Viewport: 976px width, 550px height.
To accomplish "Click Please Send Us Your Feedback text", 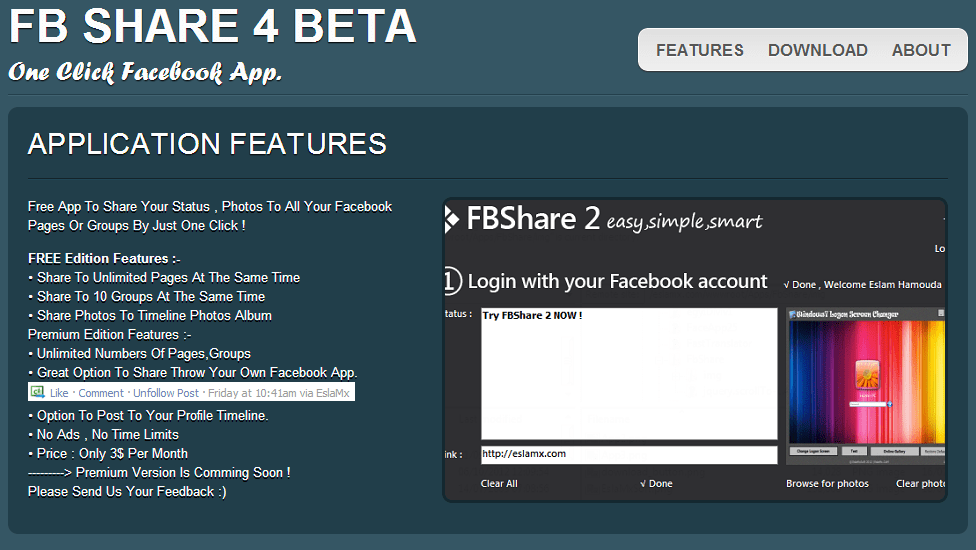I will click(x=127, y=492).
